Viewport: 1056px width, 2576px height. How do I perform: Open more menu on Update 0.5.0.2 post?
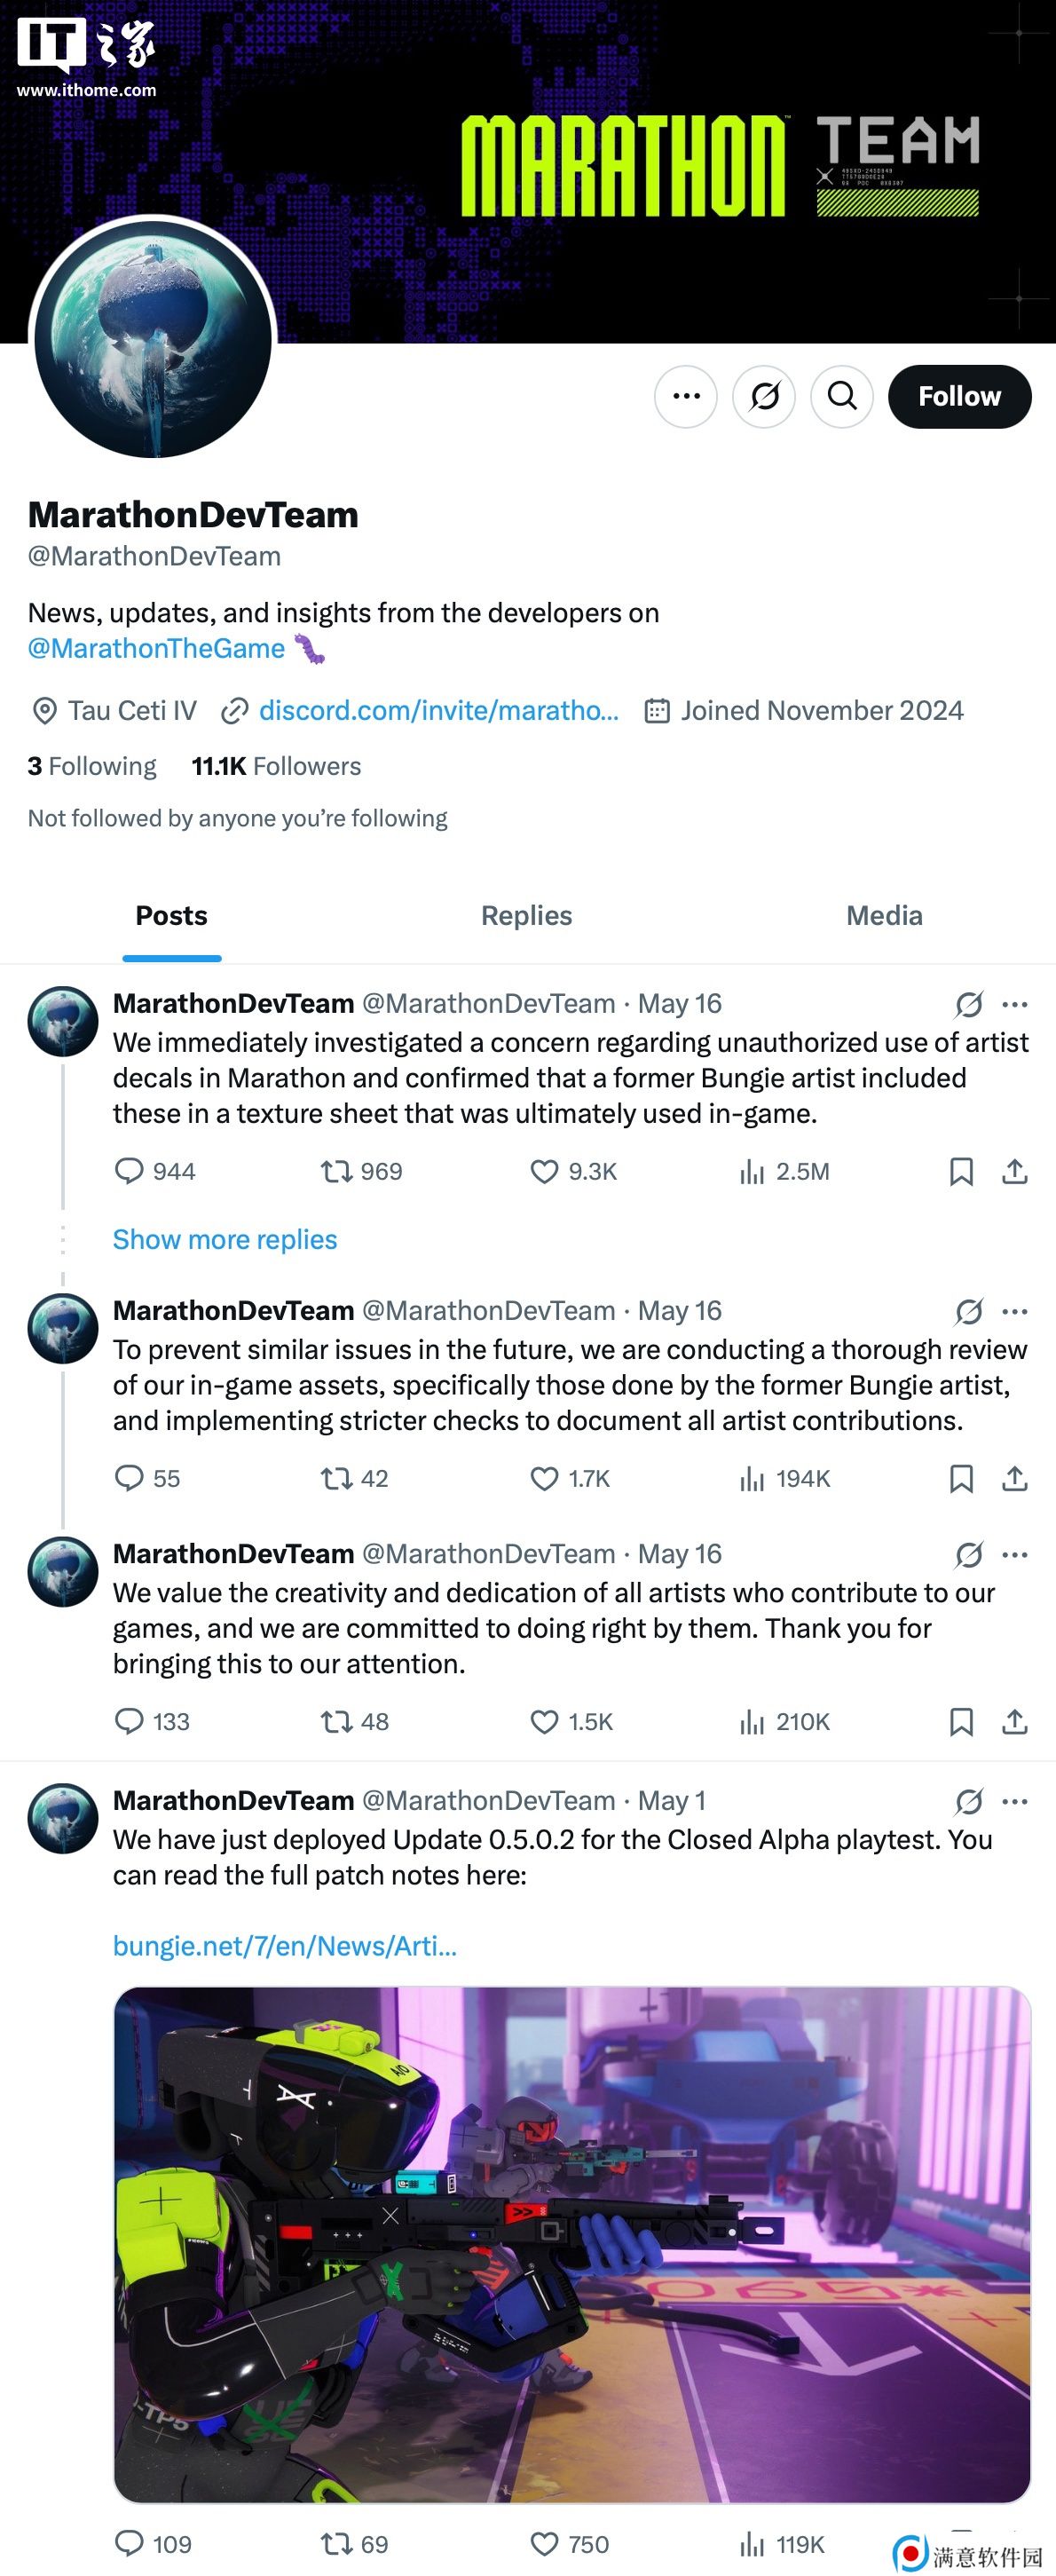pyautogui.click(x=1015, y=1801)
